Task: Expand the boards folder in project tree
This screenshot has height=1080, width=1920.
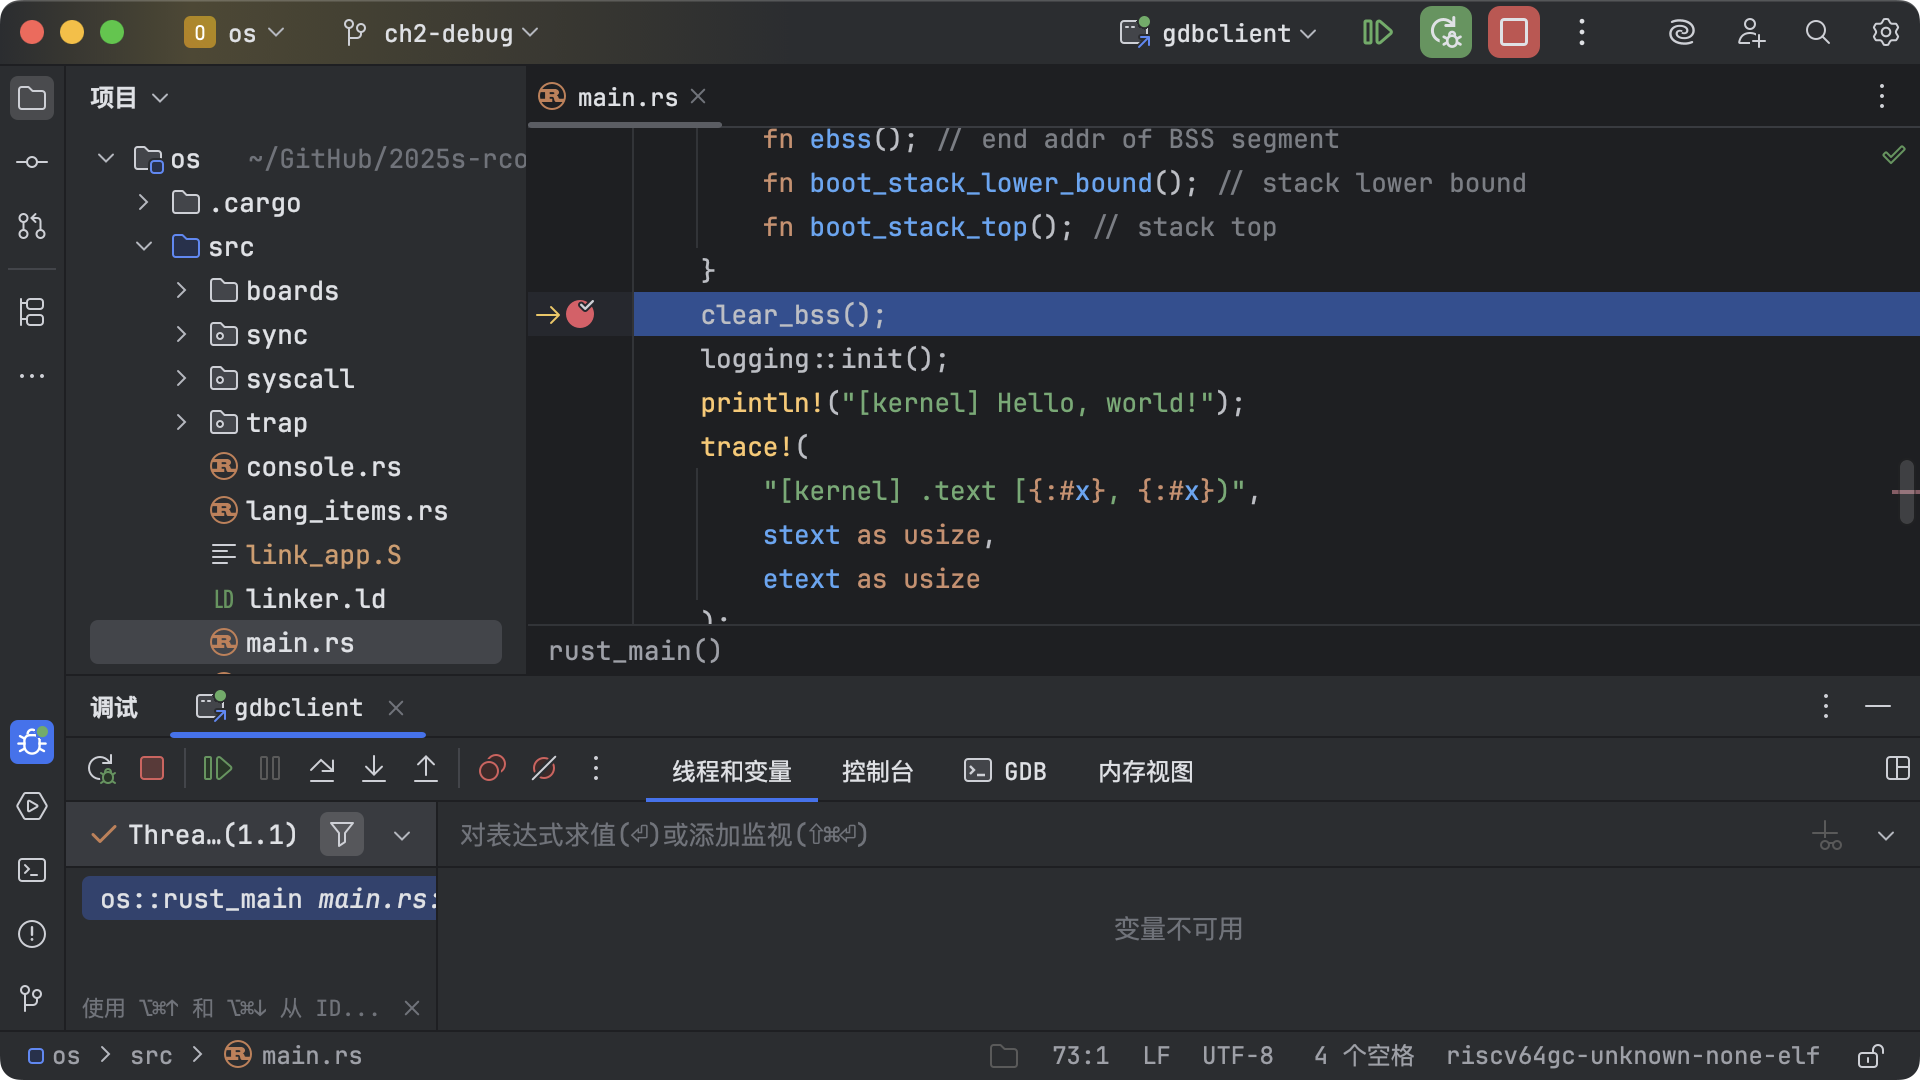Action: click(181, 291)
